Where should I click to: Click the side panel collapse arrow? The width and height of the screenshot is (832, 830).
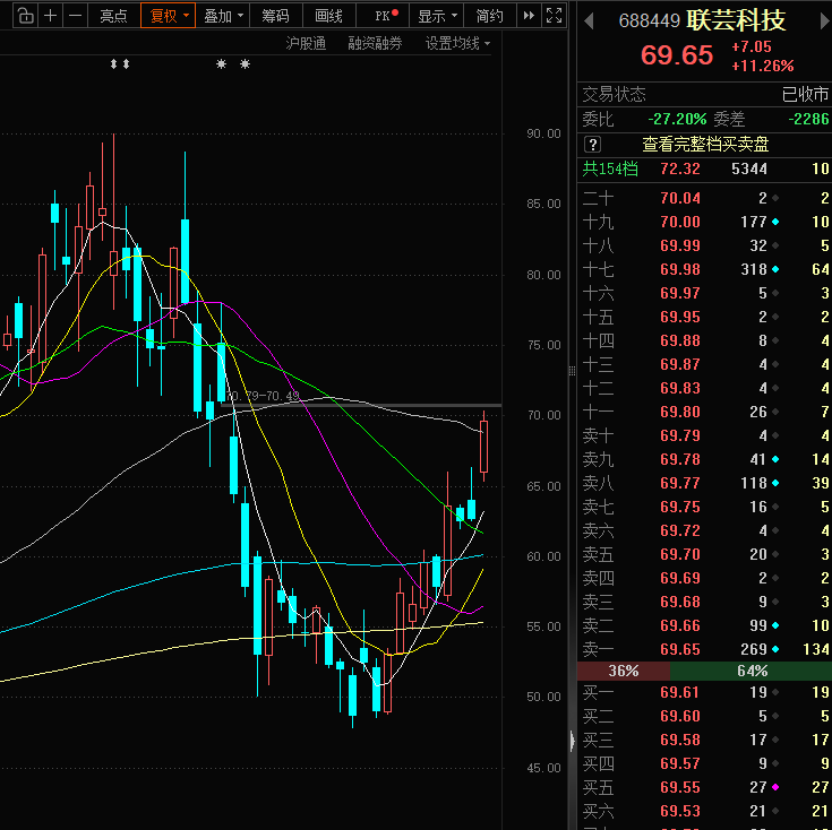(x=572, y=740)
